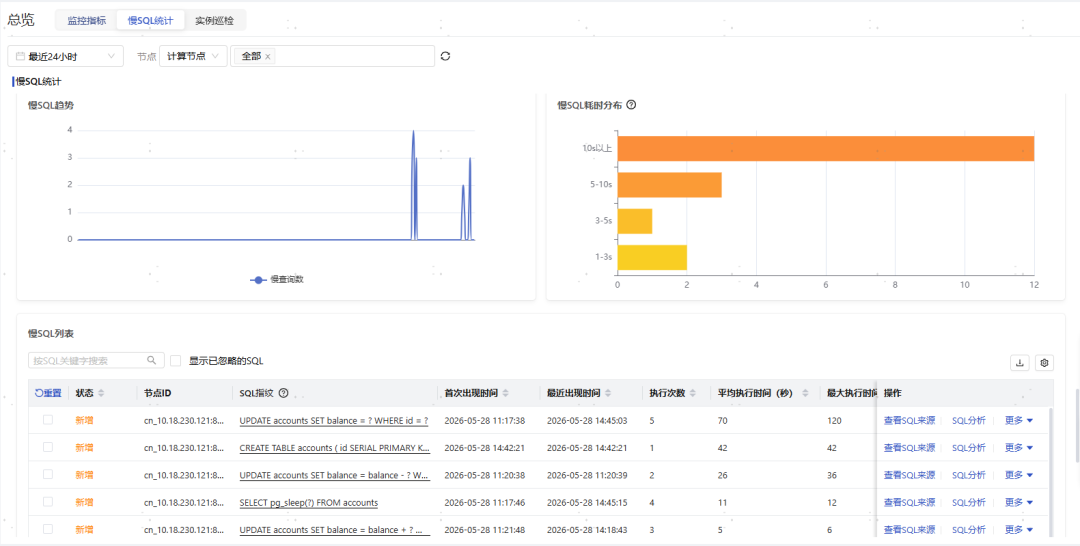Open help icon beside SQL指纹 header
1080x546 pixels.
[283, 393]
